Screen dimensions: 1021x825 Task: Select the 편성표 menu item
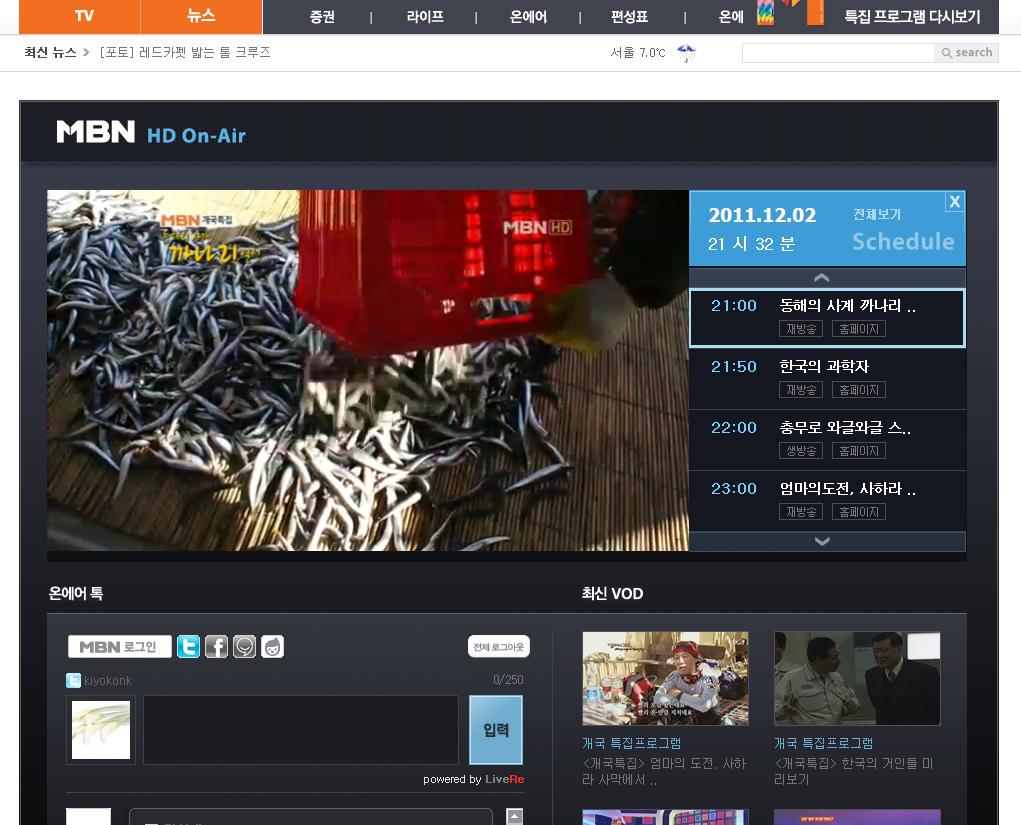coord(630,17)
